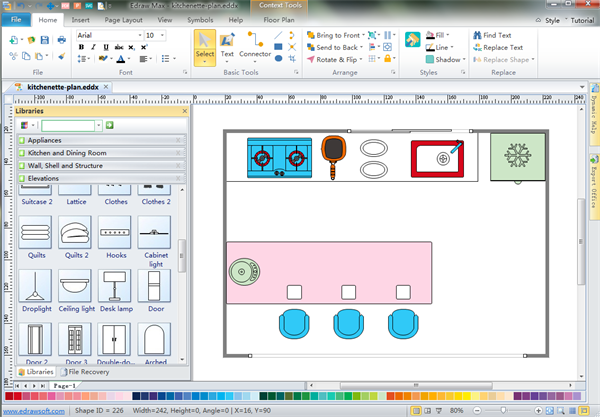Switch to the Page Layout tab

click(123, 20)
